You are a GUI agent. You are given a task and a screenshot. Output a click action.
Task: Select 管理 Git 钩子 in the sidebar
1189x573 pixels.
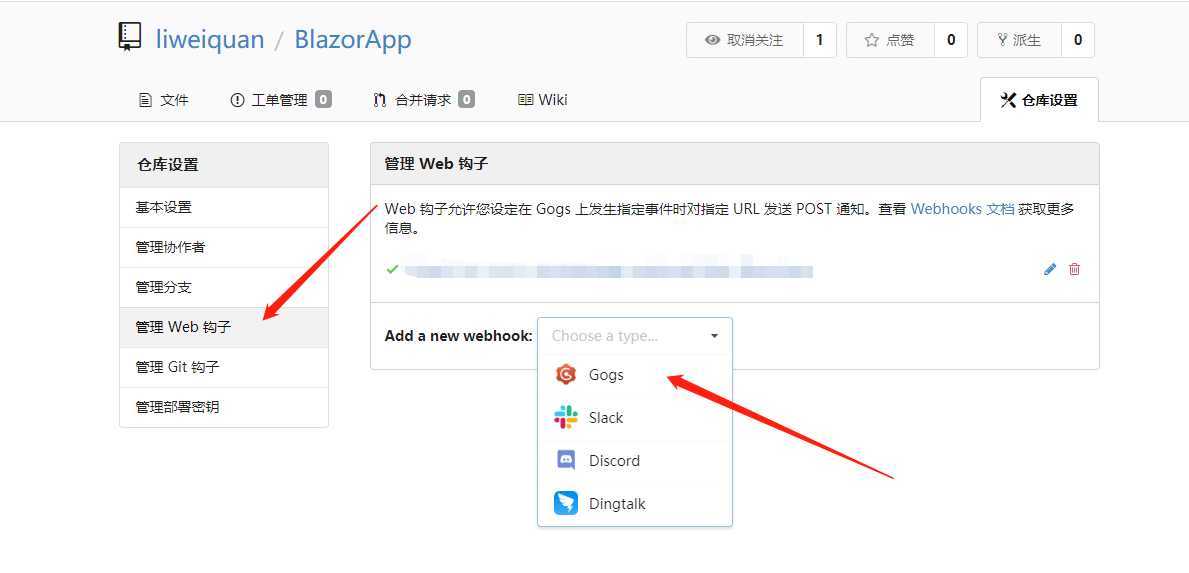coord(224,368)
